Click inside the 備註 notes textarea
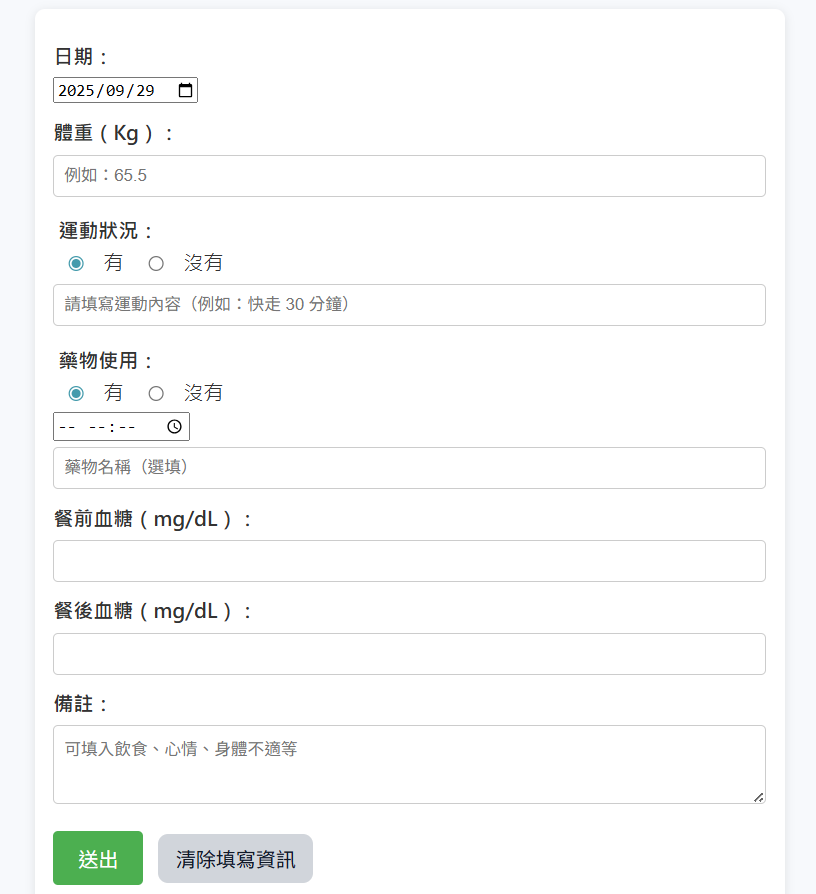This screenshot has height=894, width=816. point(409,764)
